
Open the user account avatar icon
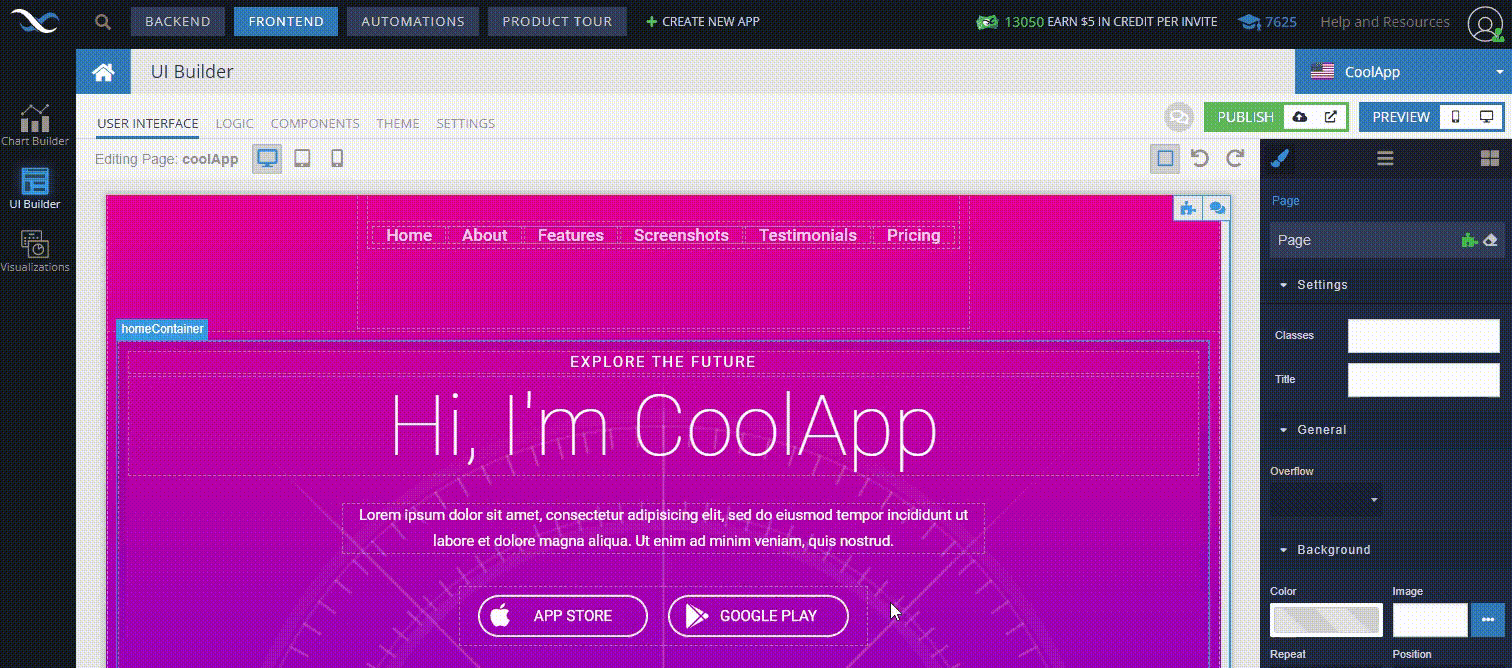1486,22
